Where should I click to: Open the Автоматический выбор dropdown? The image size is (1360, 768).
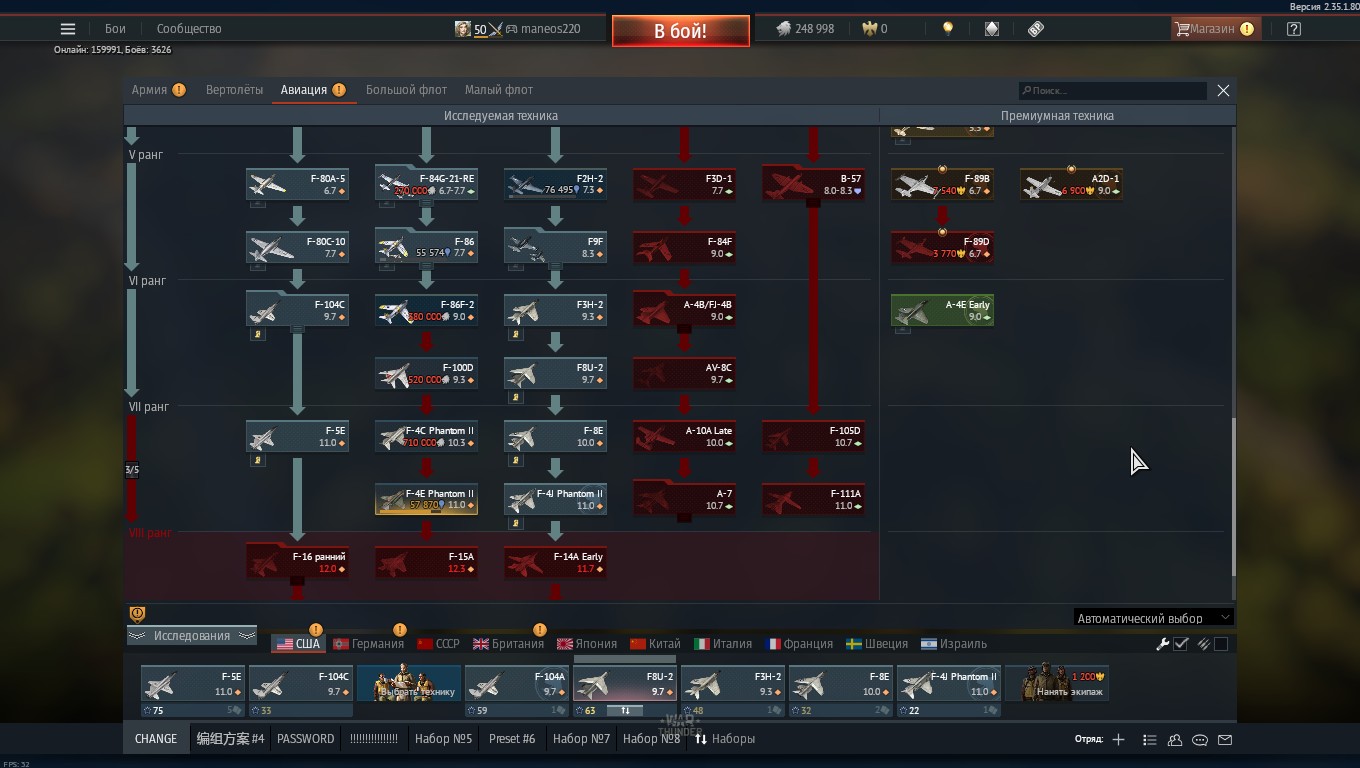click(x=1153, y=618)
